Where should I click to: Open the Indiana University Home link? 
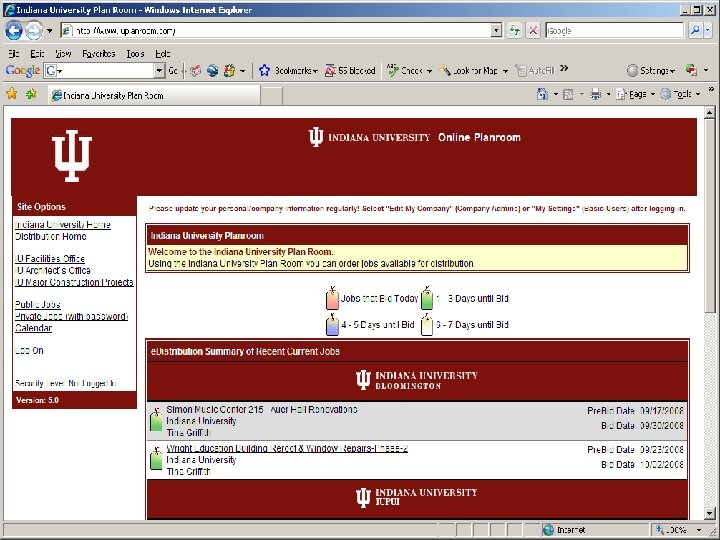coord(63,225)
